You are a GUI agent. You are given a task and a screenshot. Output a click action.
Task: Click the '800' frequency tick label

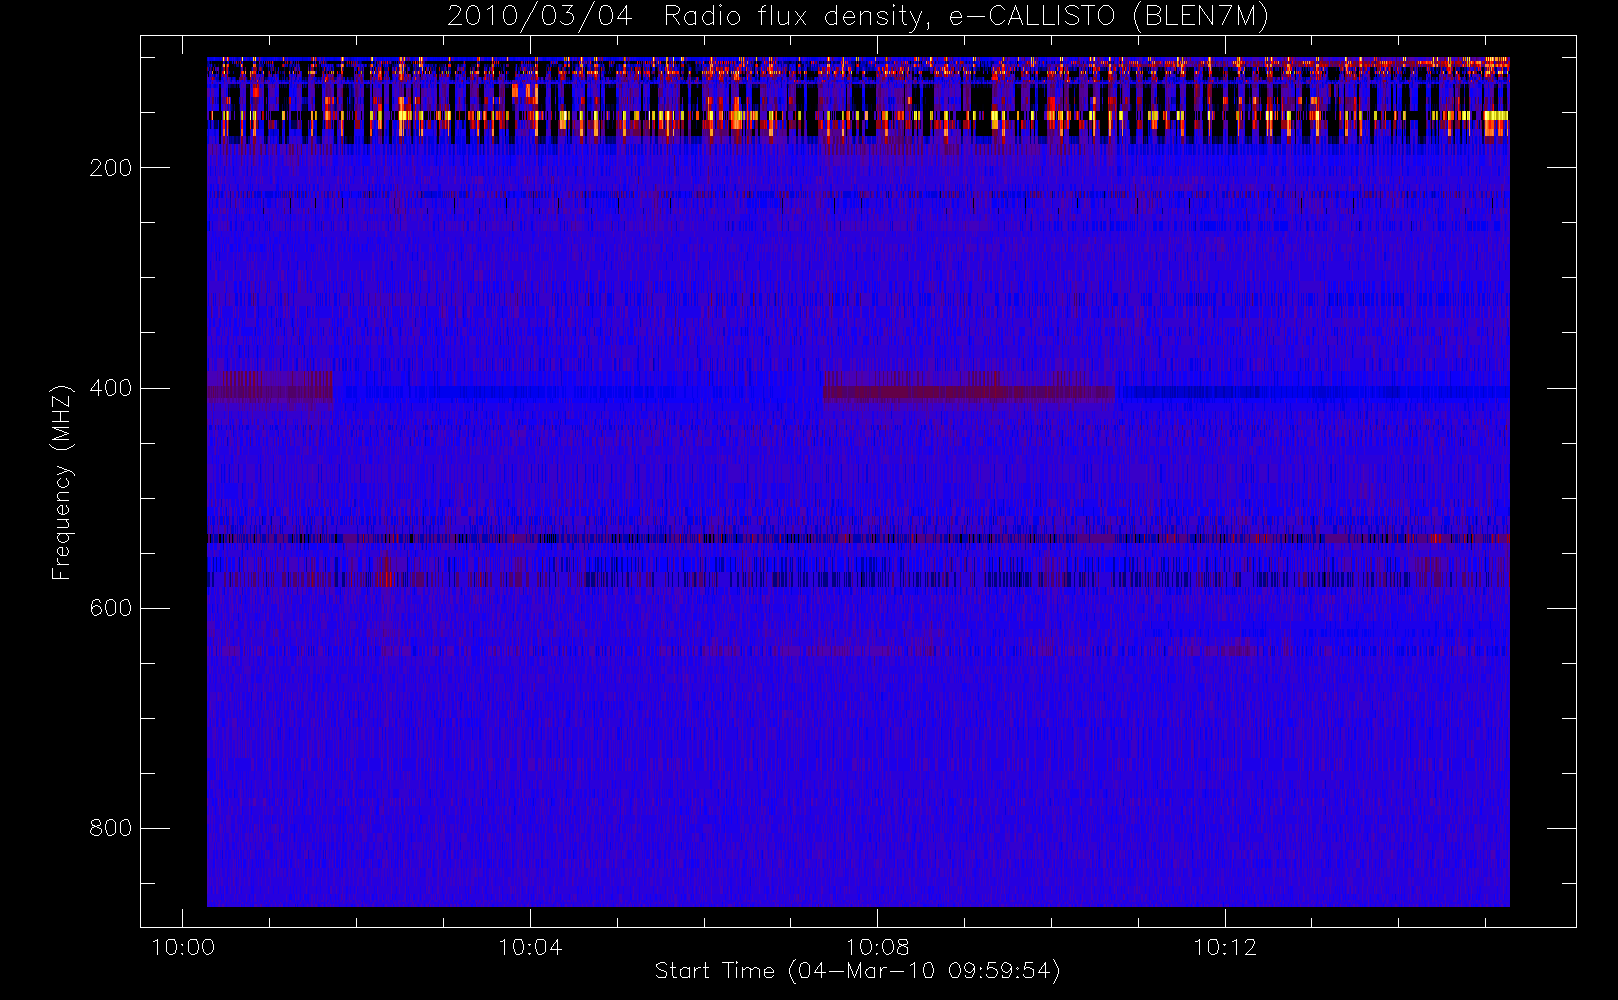[x=111, y=828]
